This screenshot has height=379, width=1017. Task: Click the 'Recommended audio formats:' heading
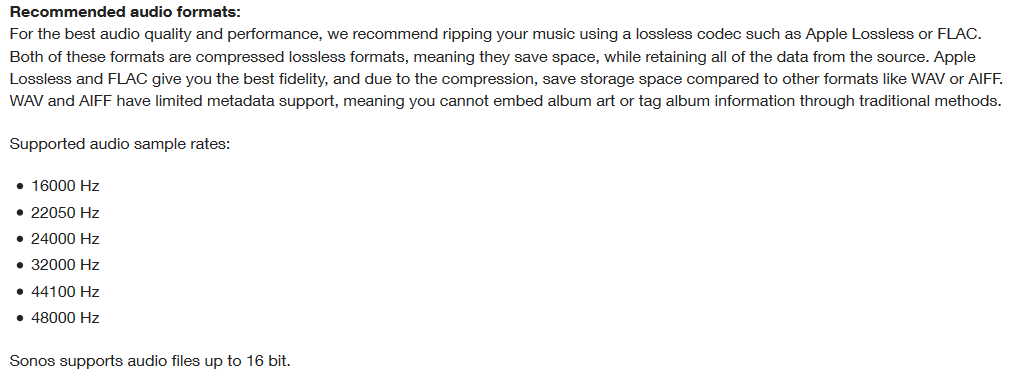[125, 12]
